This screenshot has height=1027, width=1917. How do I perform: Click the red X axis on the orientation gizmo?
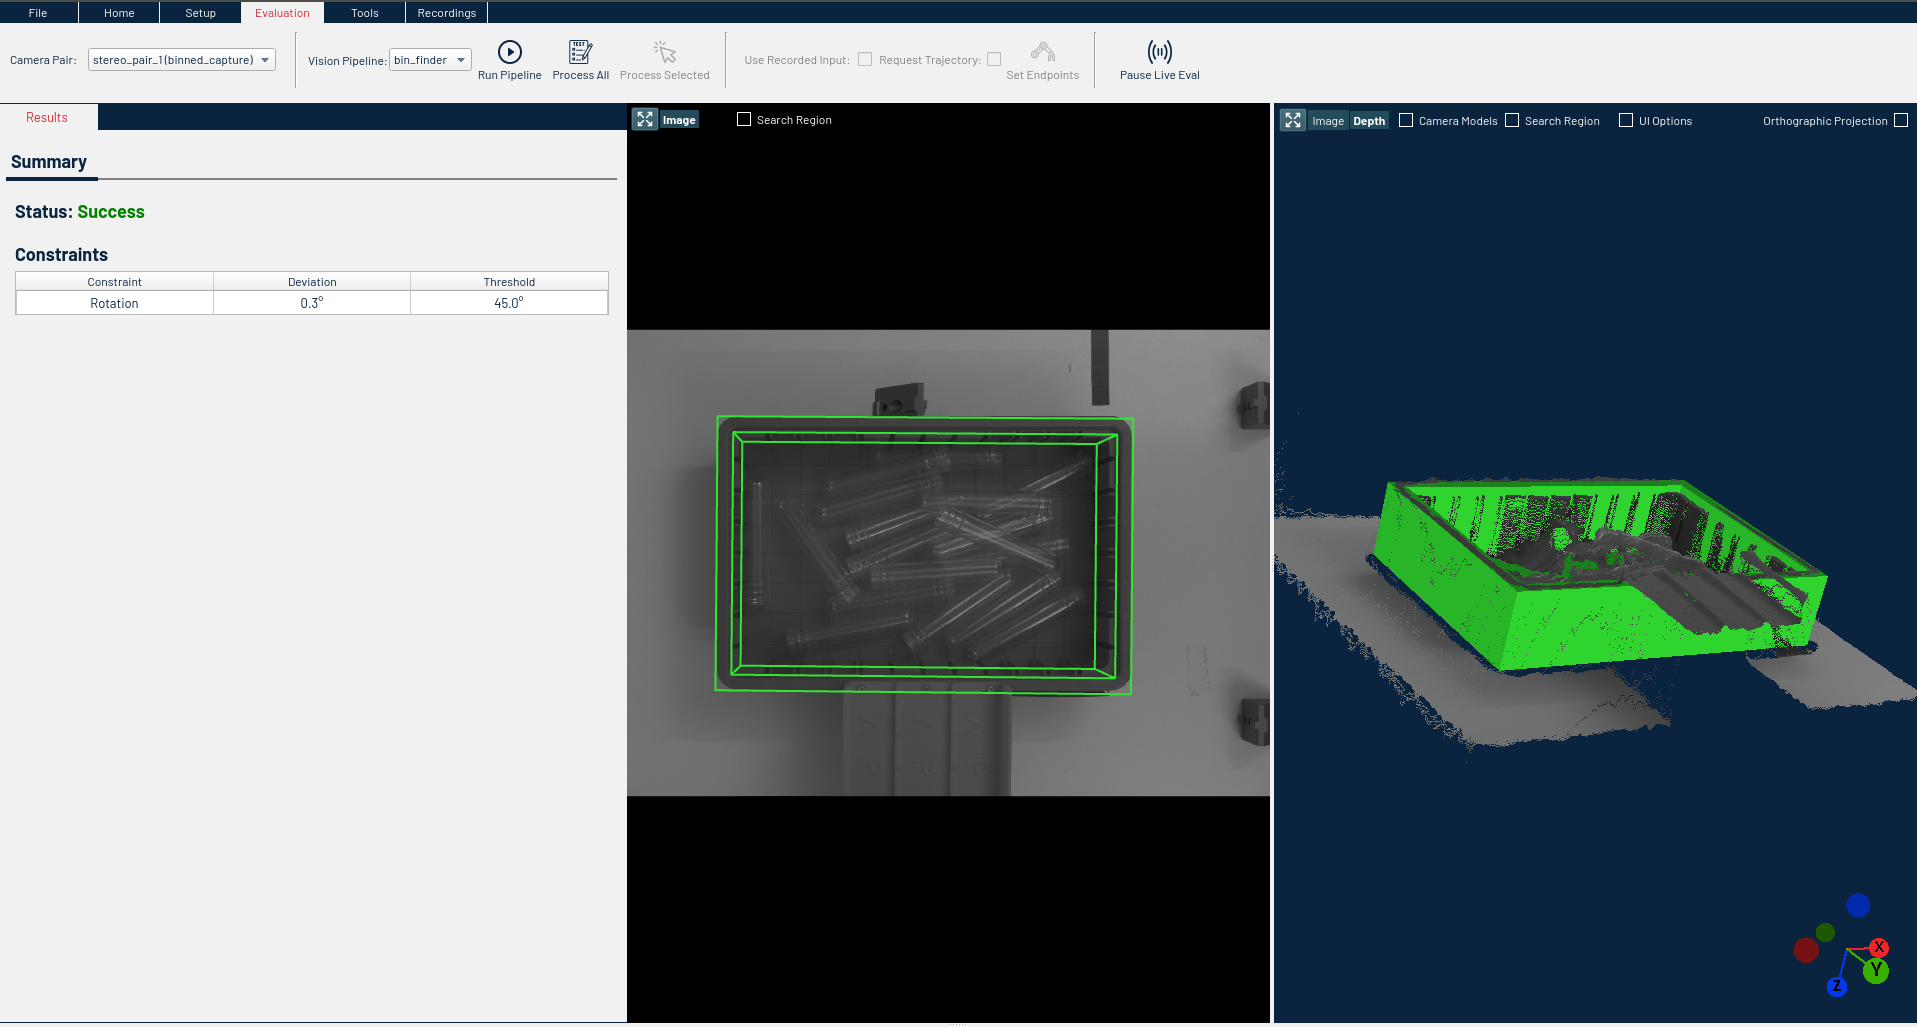1879,947
